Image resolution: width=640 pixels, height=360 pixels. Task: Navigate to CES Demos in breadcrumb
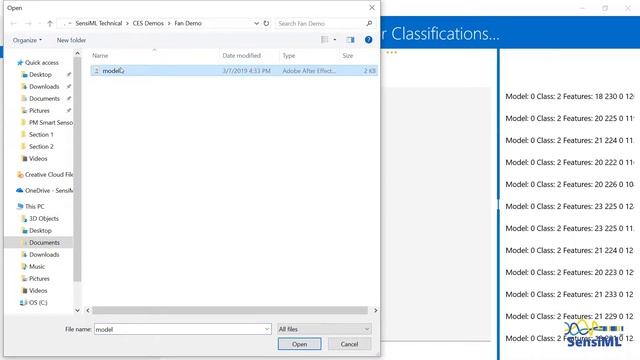(148, 23)
